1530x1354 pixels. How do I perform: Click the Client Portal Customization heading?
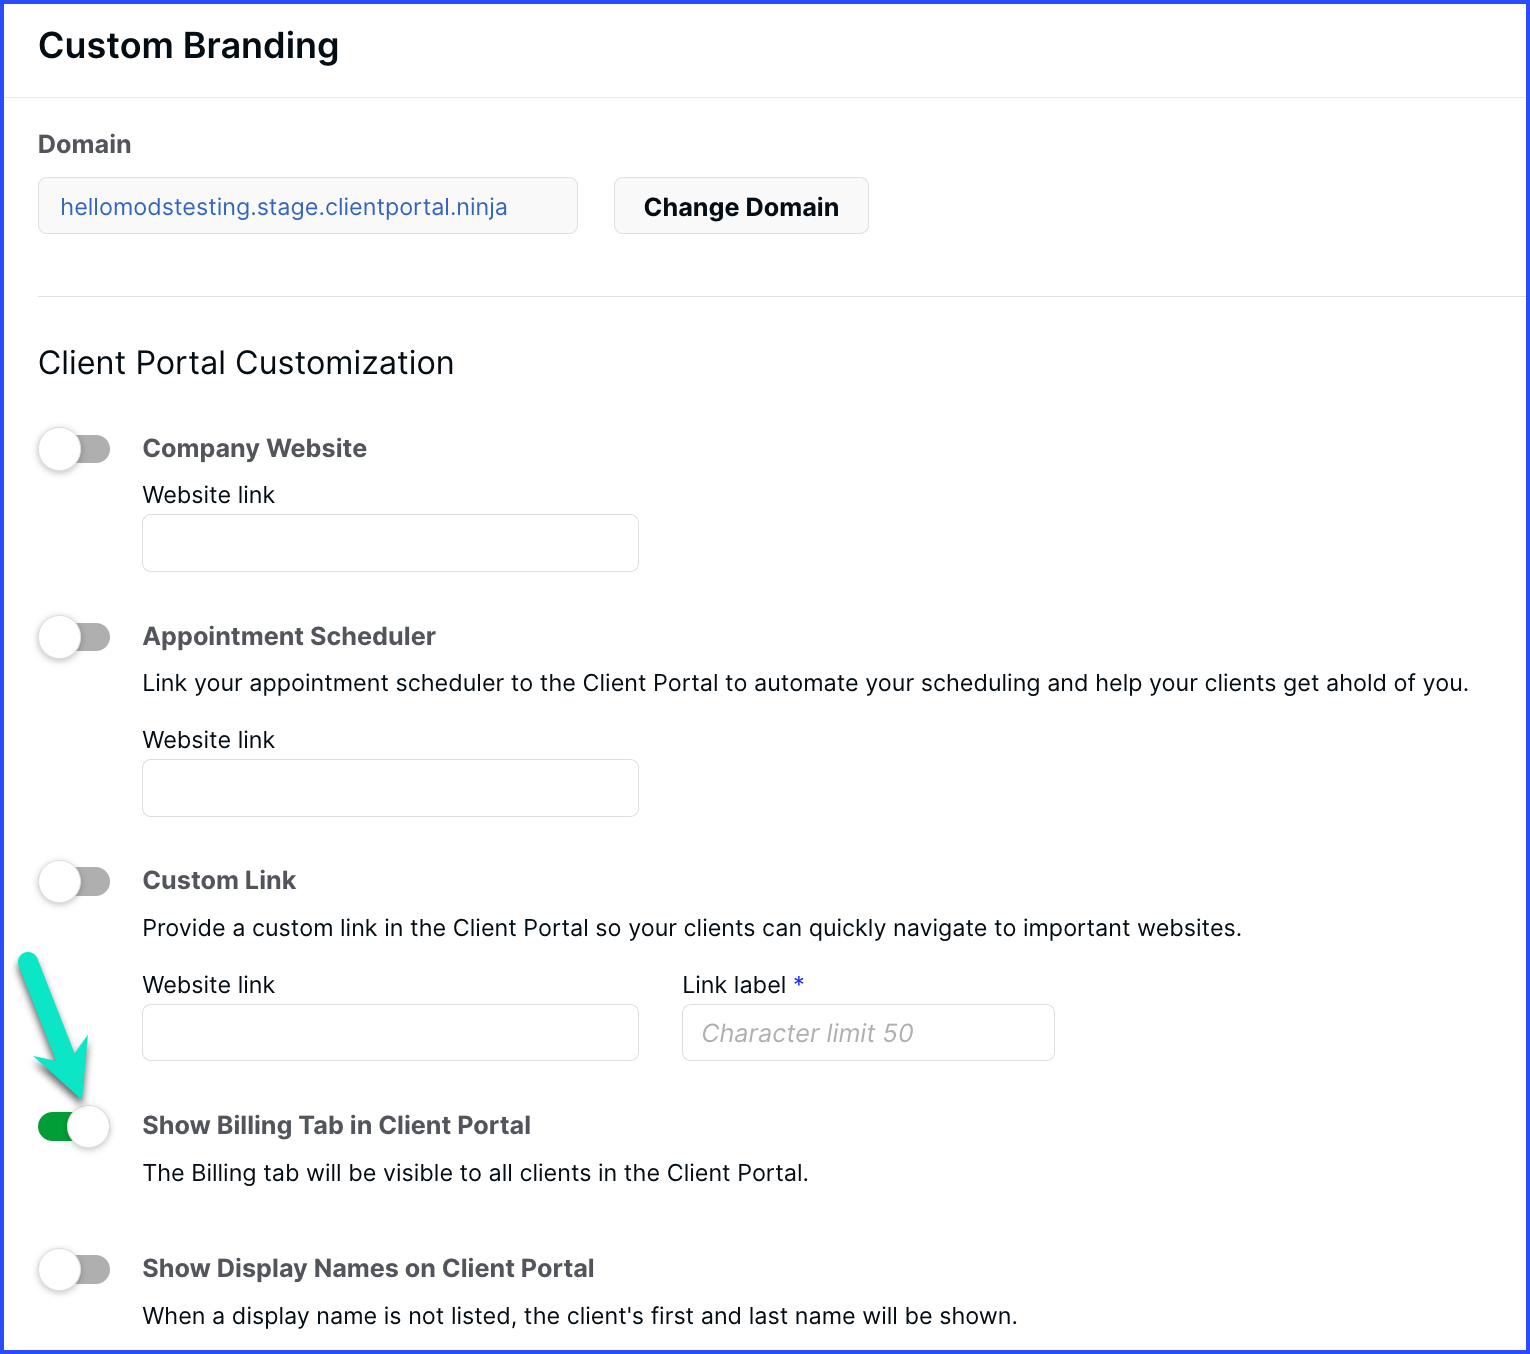tap(246, 363)
